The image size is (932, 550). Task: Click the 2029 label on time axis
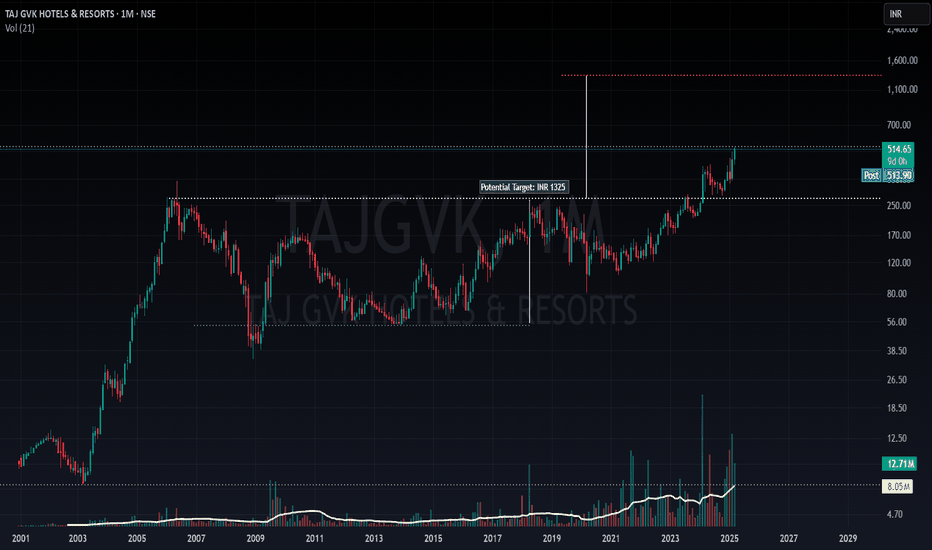[848, 538]
